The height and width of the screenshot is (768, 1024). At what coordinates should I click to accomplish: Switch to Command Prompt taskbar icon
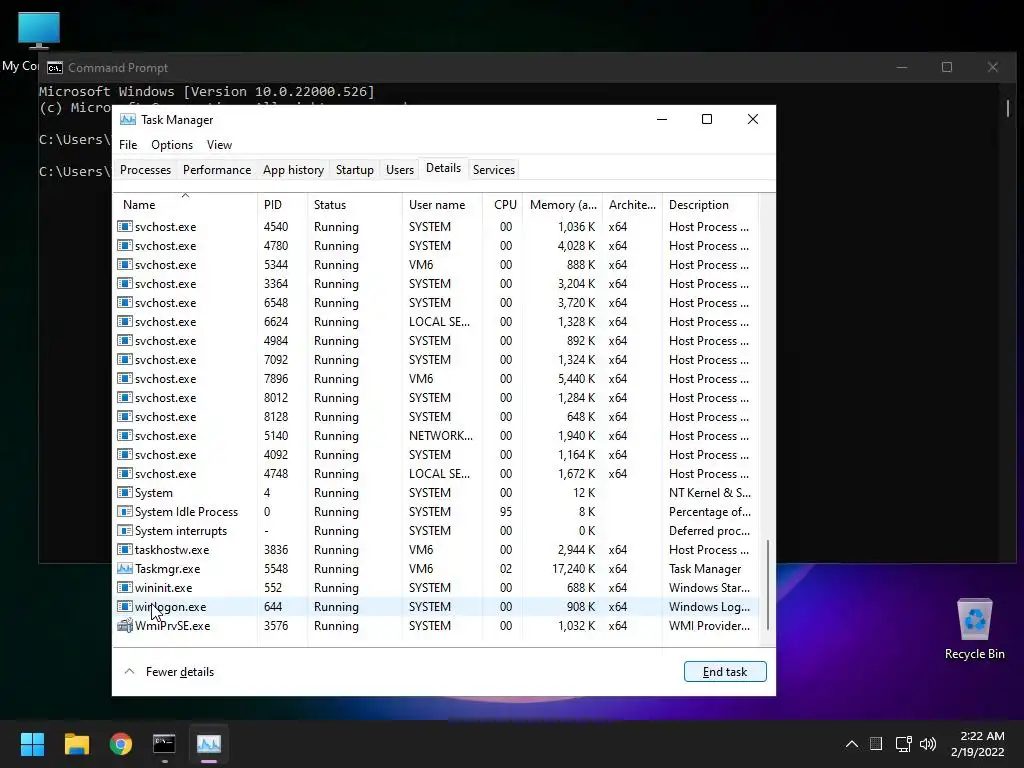click(164, 744)
